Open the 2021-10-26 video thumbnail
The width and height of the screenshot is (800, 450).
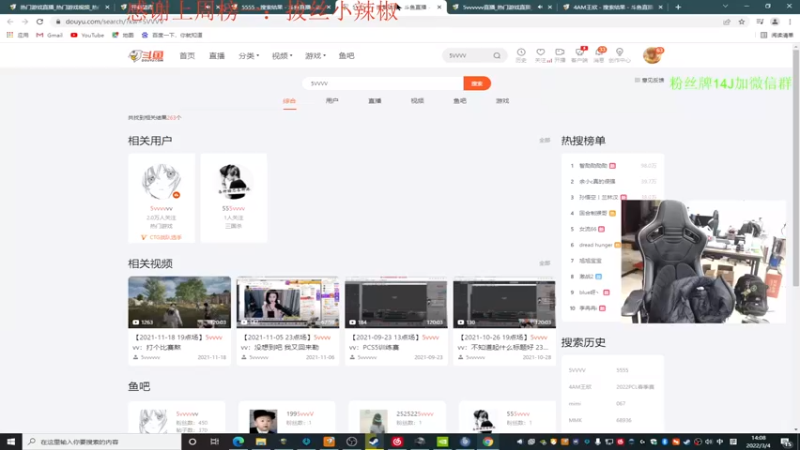click(x=504, y=302)
